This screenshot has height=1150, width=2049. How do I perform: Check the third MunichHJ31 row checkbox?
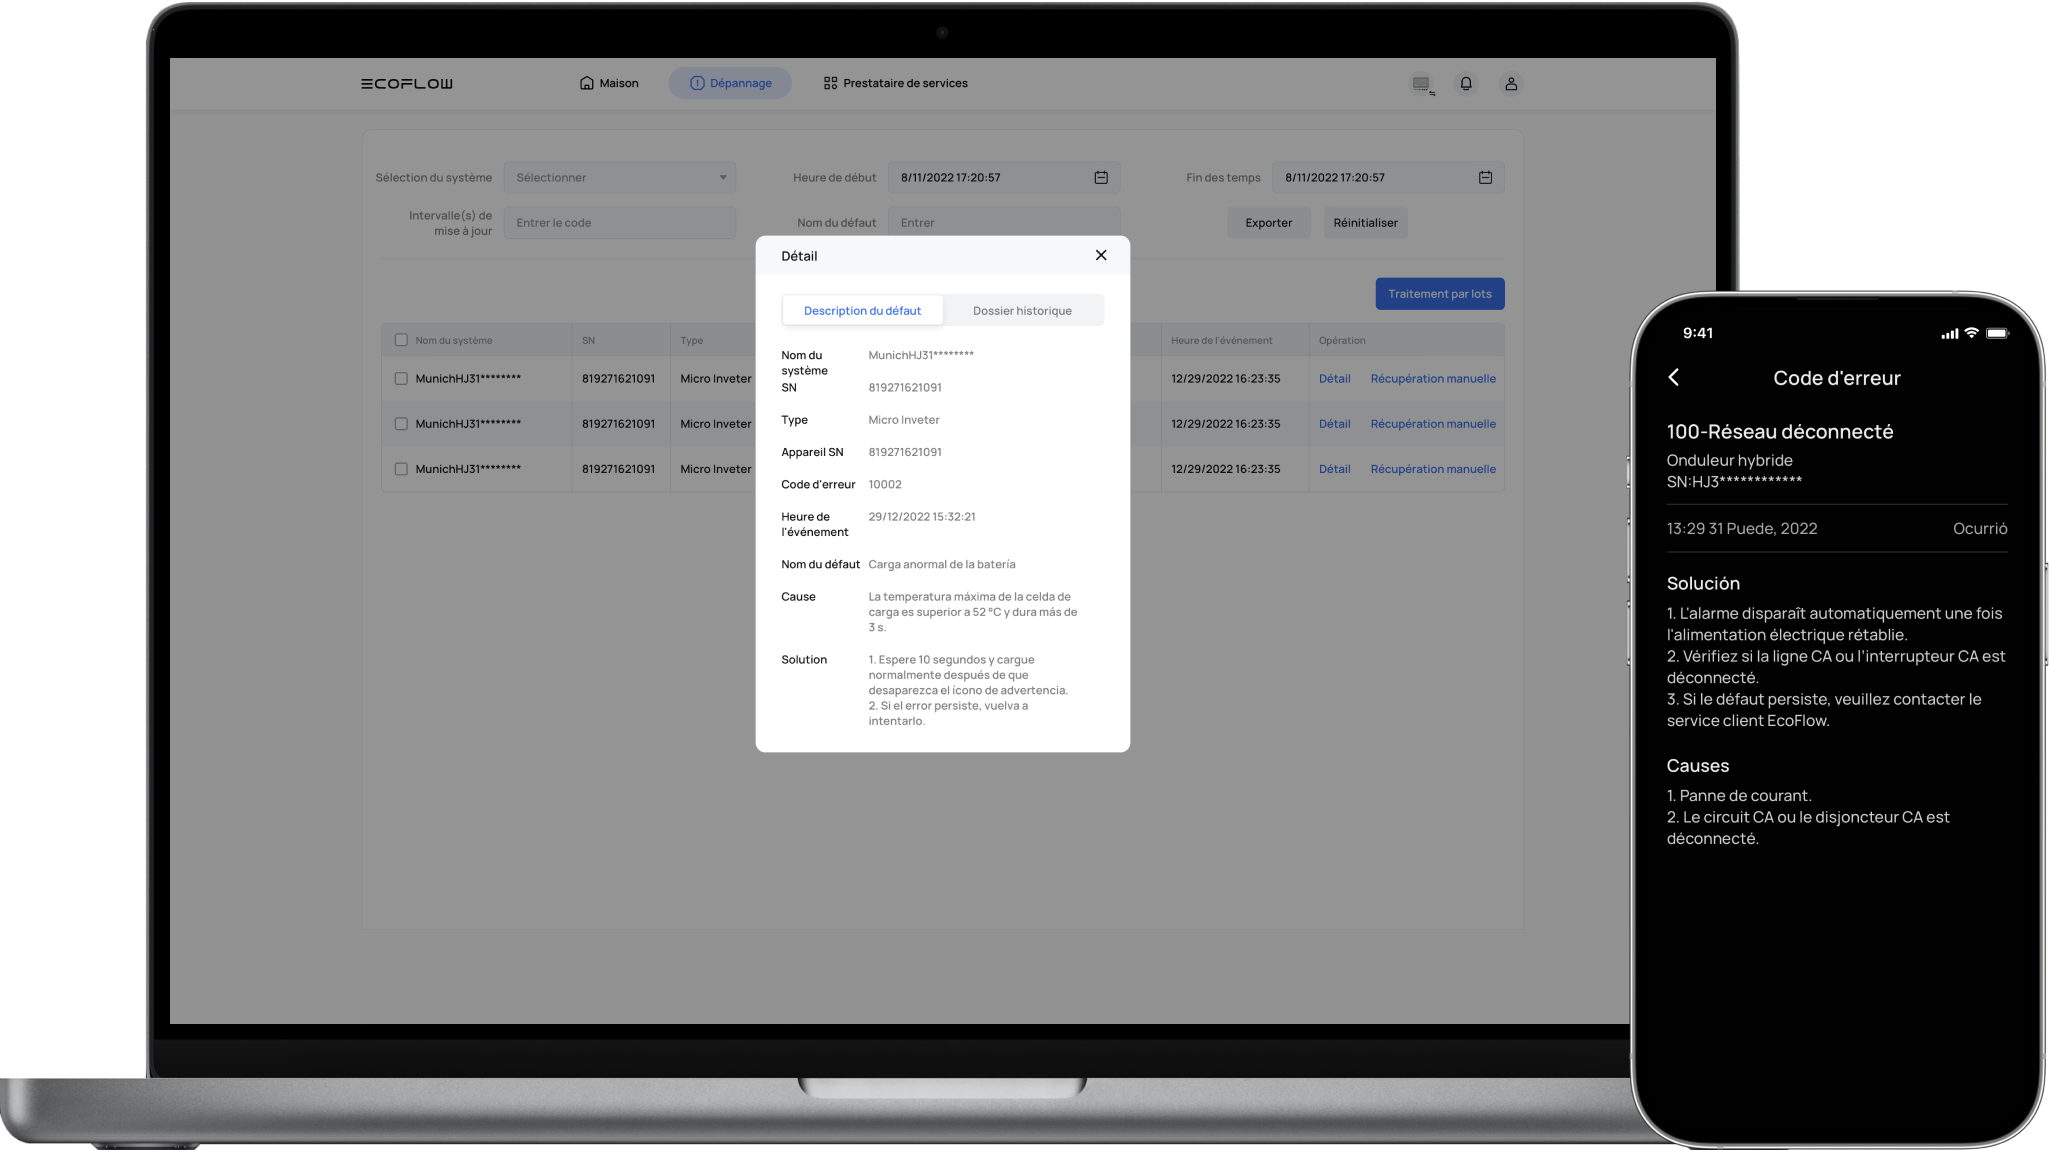(x=401, y=469)
